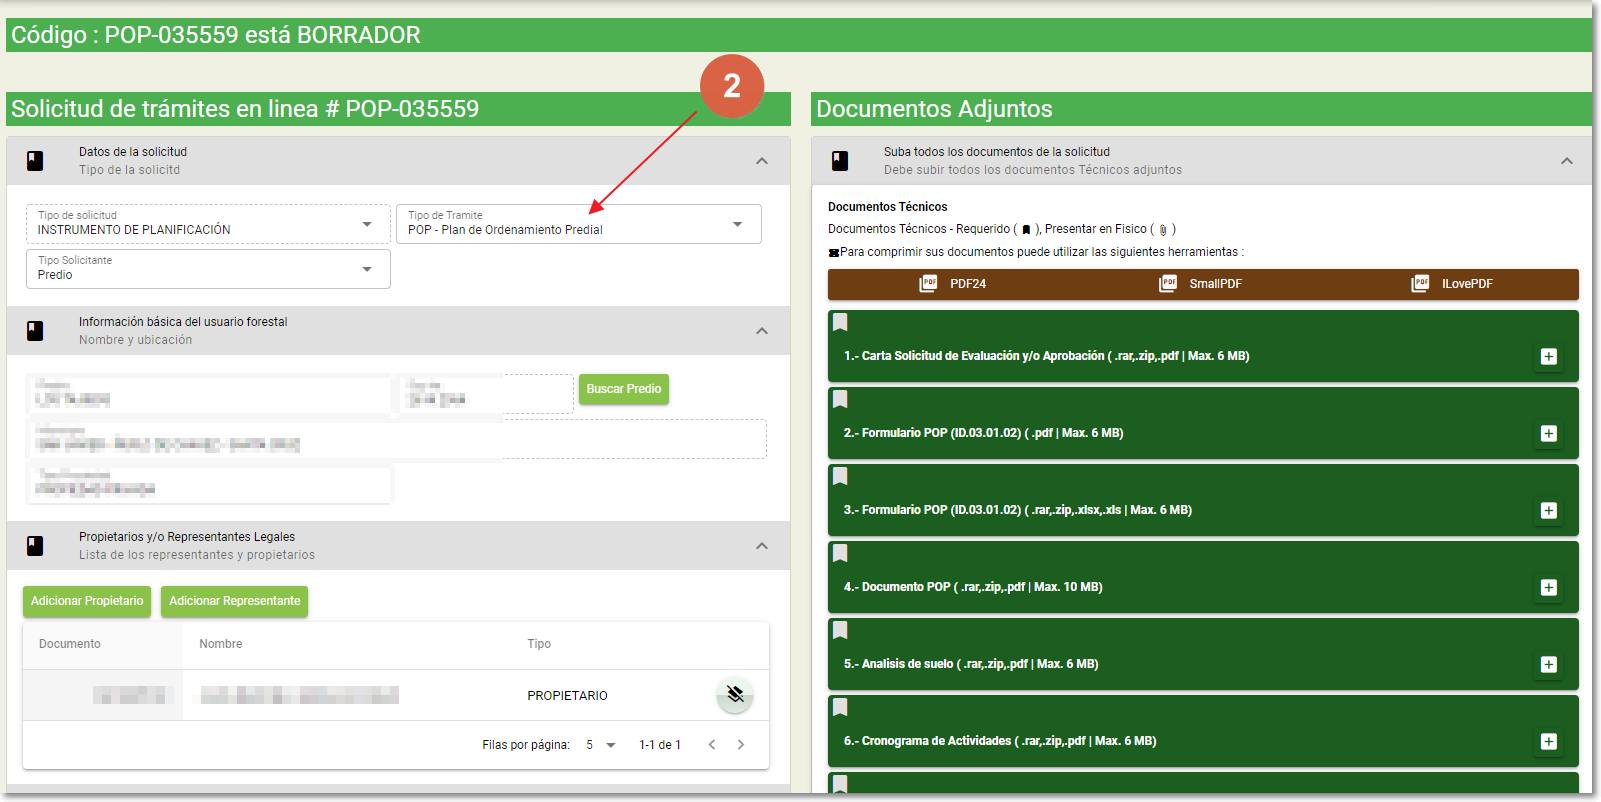Go to next page of owners table
Viewport: 1601px width, 802px height.
(x=741, y=745)
